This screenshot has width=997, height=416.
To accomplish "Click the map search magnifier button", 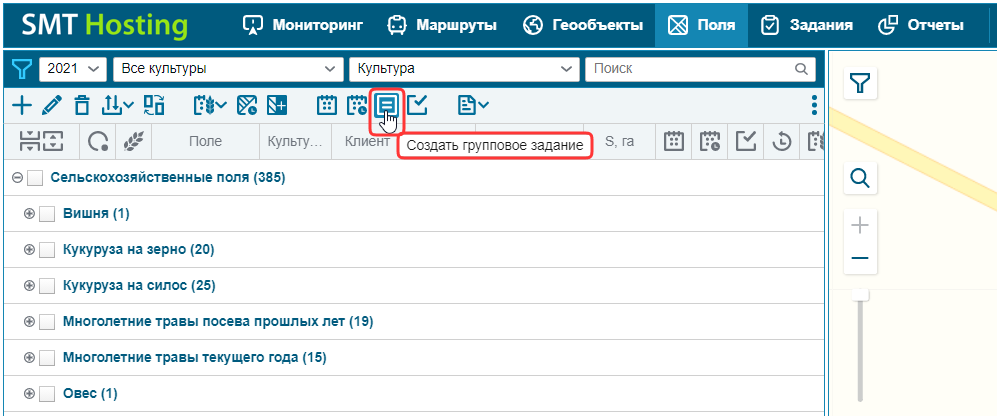I will click(x=860, y=178).
